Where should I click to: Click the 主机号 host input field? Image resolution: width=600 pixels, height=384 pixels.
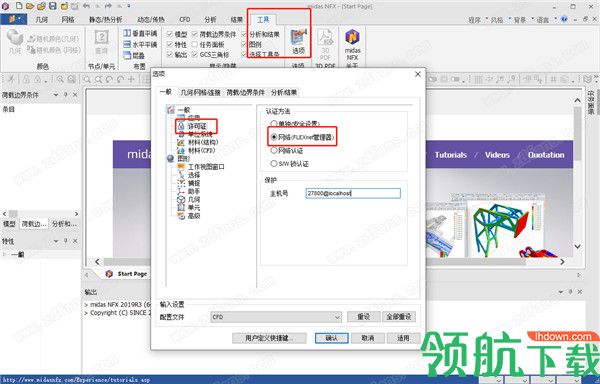[x=353, y=193]
